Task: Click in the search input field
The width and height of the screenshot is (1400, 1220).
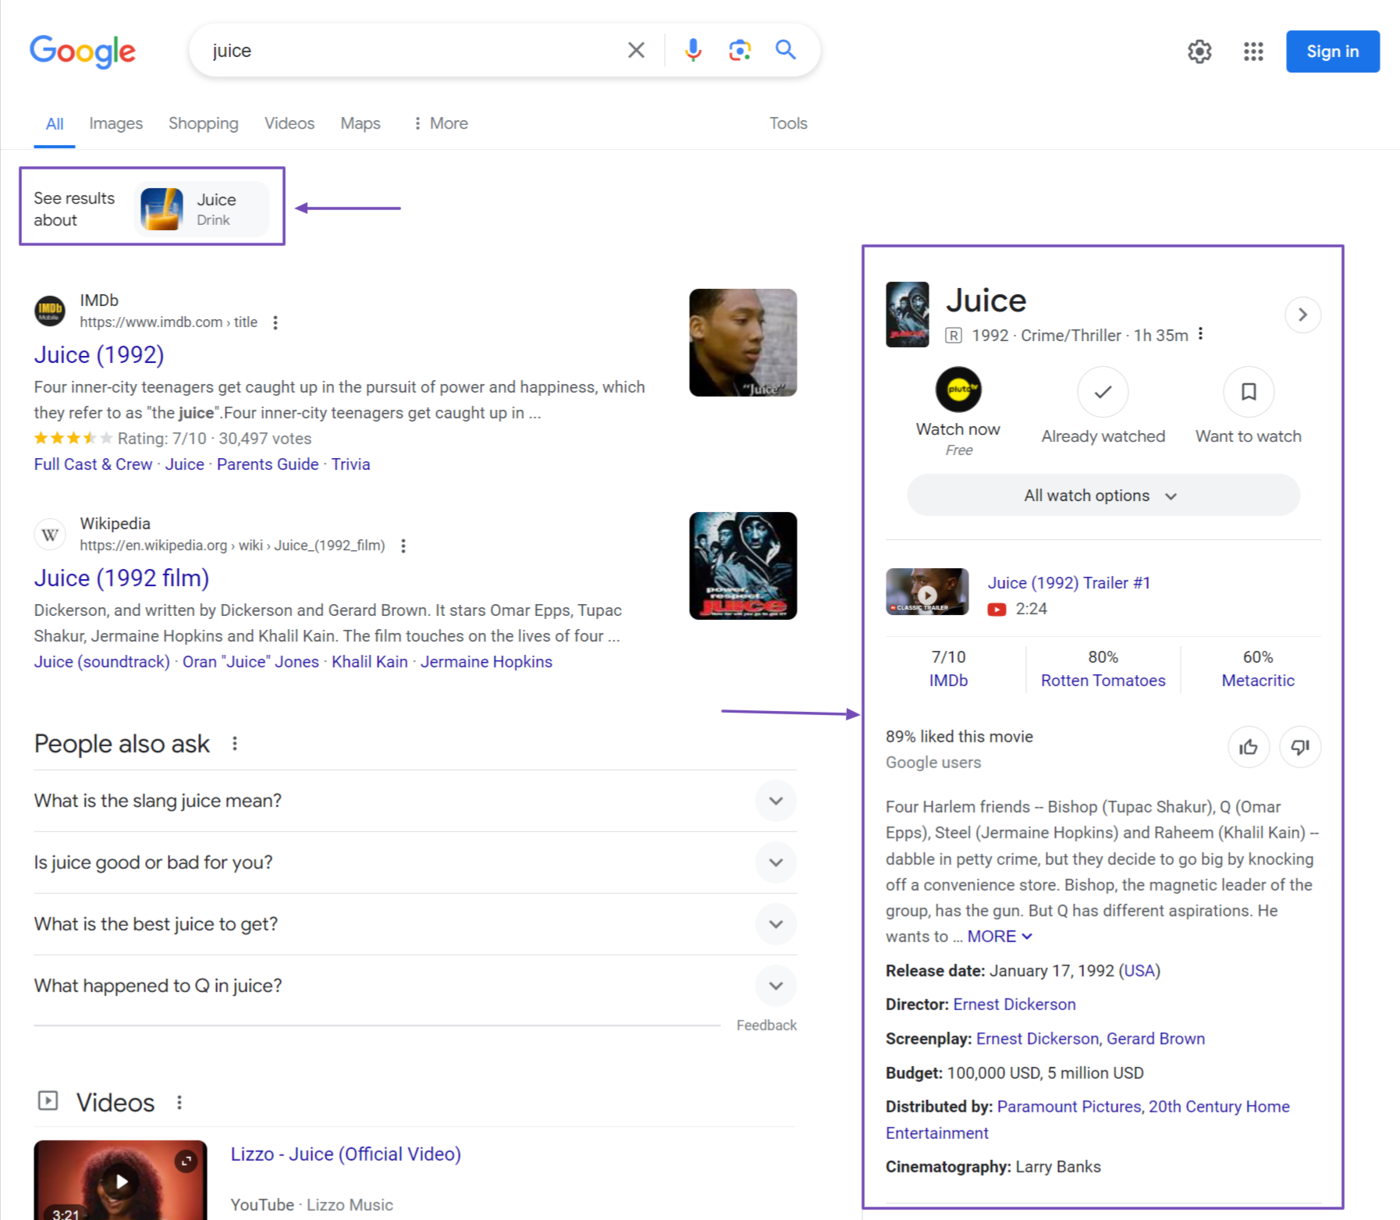Action: [x=410, y=50]
